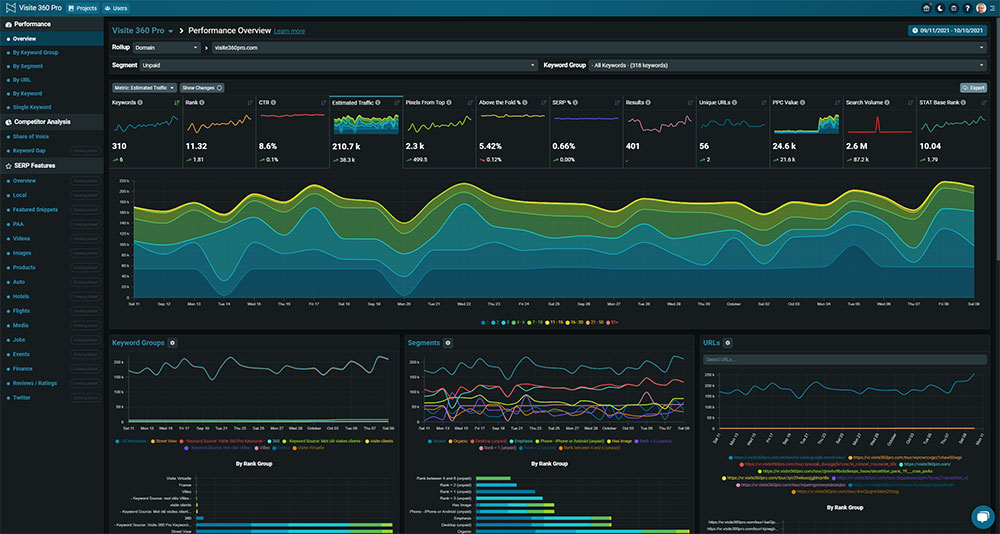Viewport: 1000px width, 534px height.
Task: Open help via the question mark icon
Action: click(967, 8)
